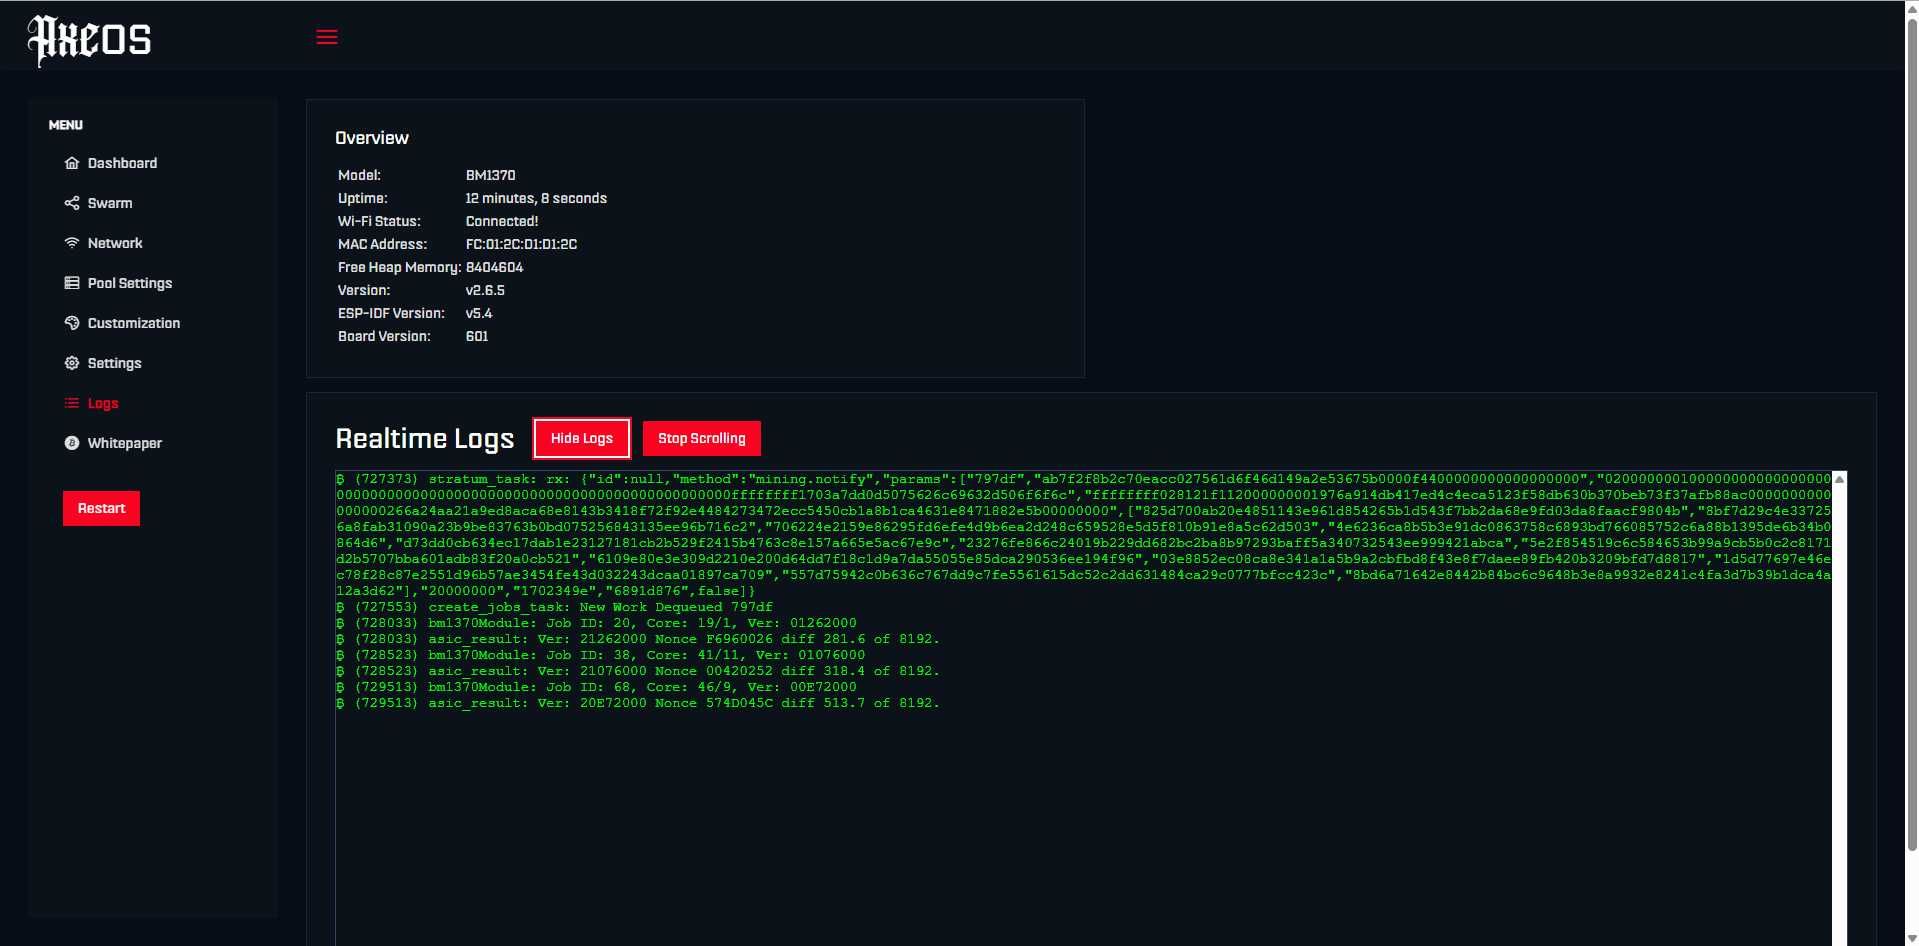Click the Swarm share icon
Screen dimensions: 1919x946
72,203
